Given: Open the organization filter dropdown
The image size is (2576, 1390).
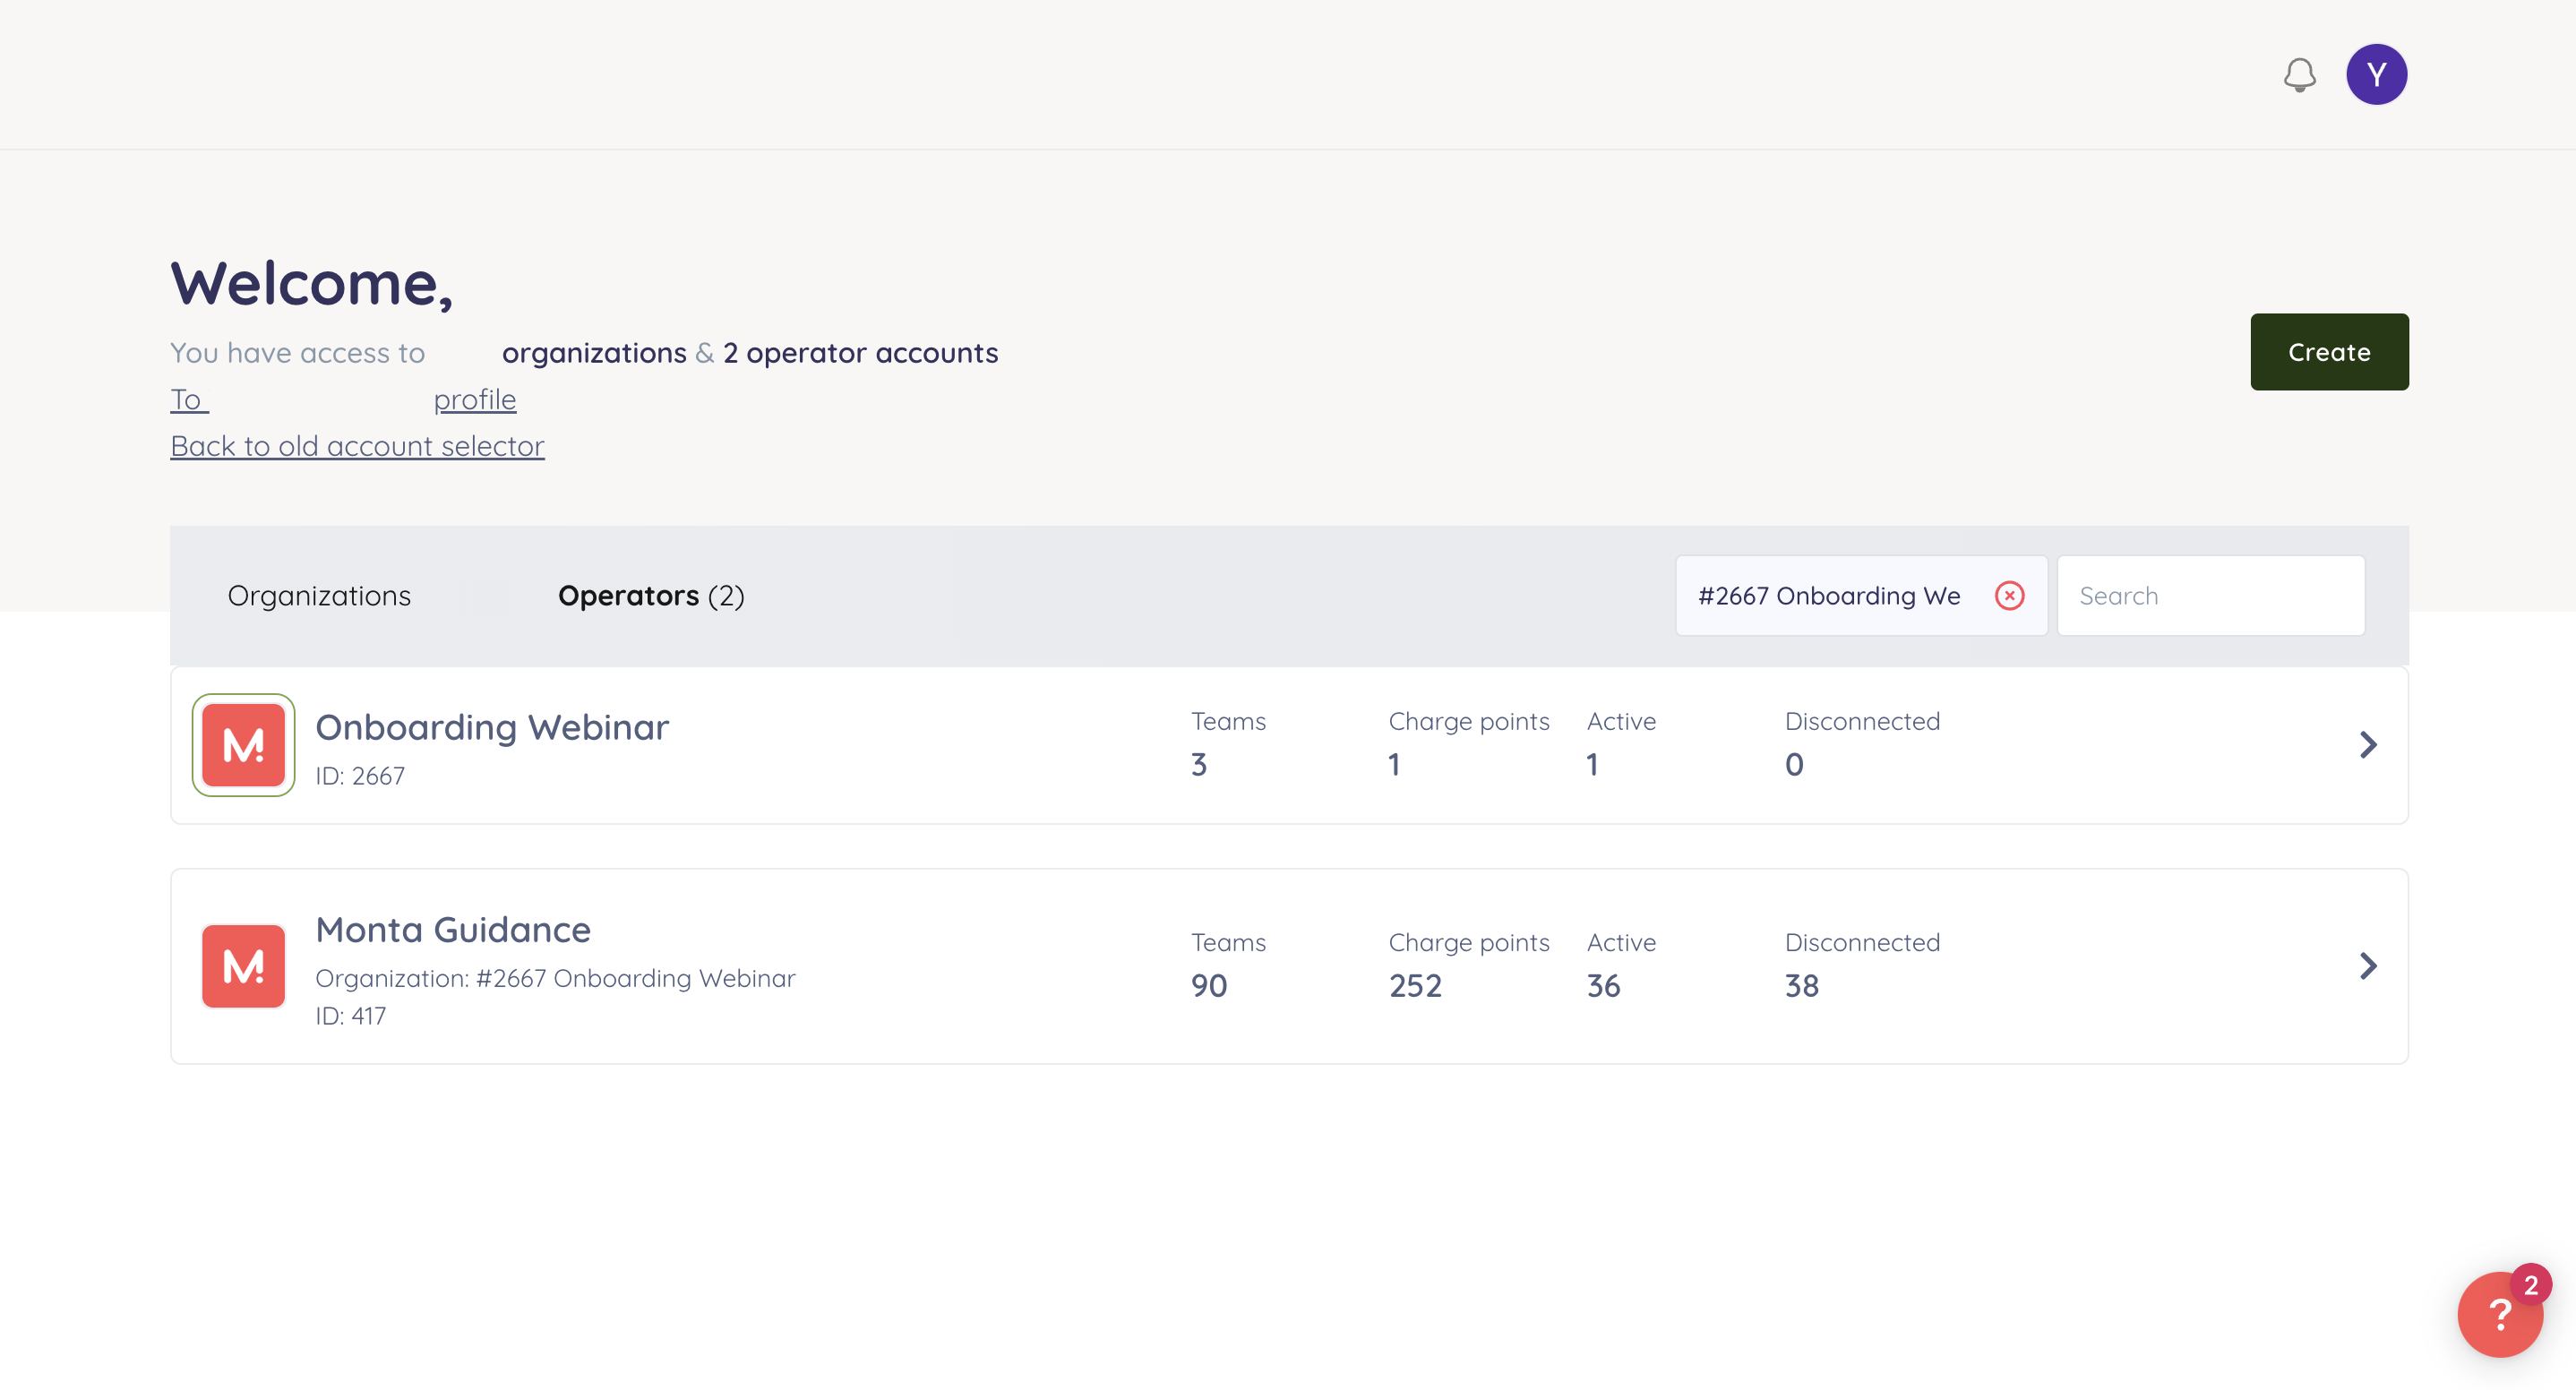Looking at the screenshot, I should point(1828,596).
